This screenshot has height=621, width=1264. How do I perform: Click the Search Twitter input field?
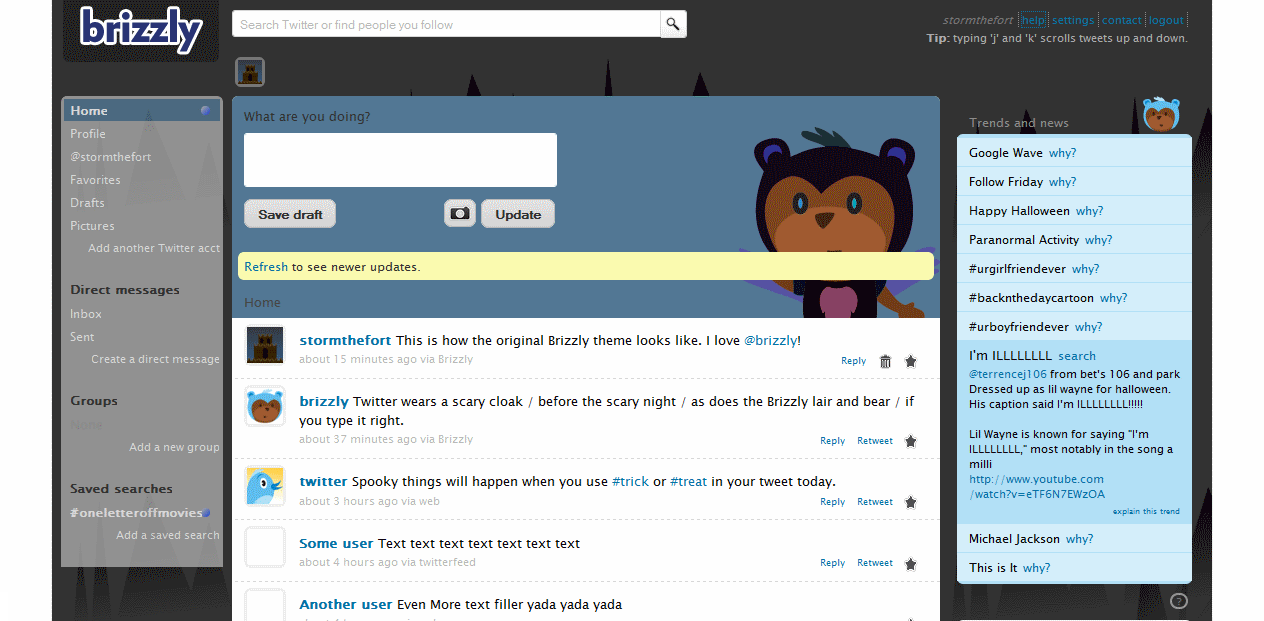tap(446, 24)
